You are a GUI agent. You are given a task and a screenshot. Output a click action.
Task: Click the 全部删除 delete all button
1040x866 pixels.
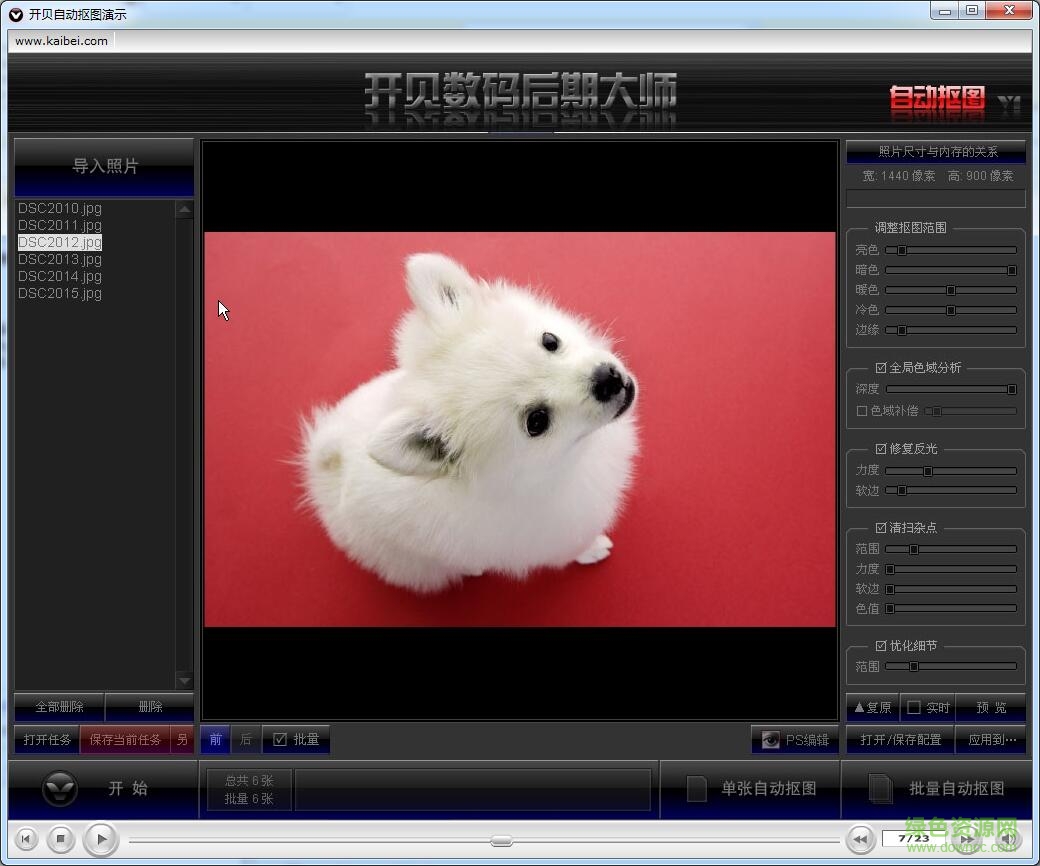[59, 707]
